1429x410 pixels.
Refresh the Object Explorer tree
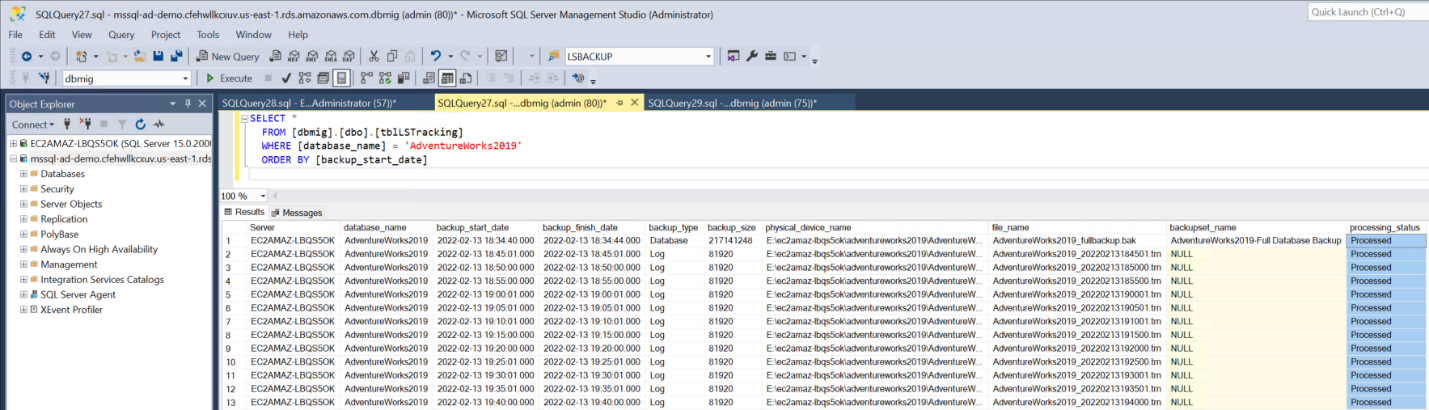(x=141, y=125)
